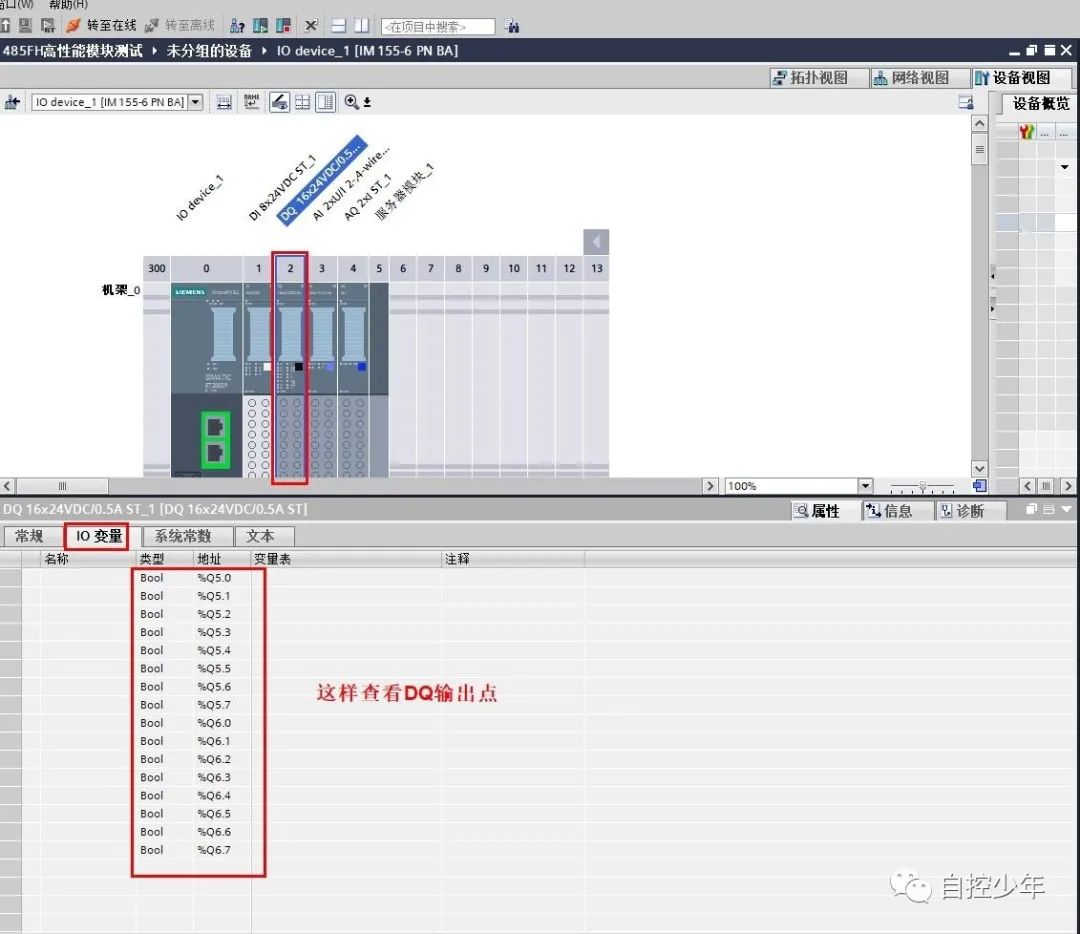Image resolution: width=1080 pixels, height=934 pixels.
Task: Open the 100% zoom level dropdown
Action: coord(866,486)
